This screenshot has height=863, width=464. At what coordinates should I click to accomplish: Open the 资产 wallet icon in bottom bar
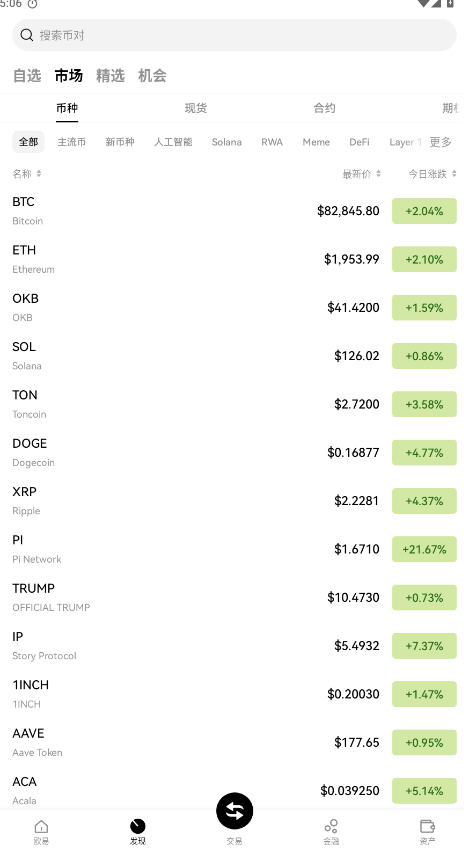[x=428, y=826]
